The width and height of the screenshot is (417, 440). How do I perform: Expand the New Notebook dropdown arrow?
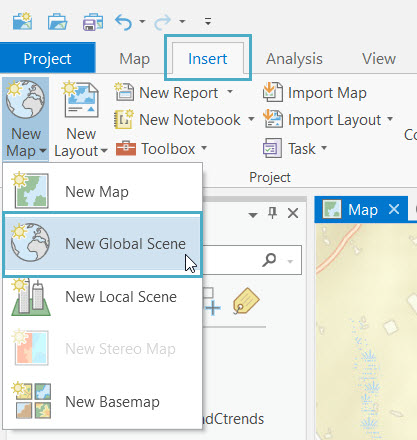(x=251, y=119)
